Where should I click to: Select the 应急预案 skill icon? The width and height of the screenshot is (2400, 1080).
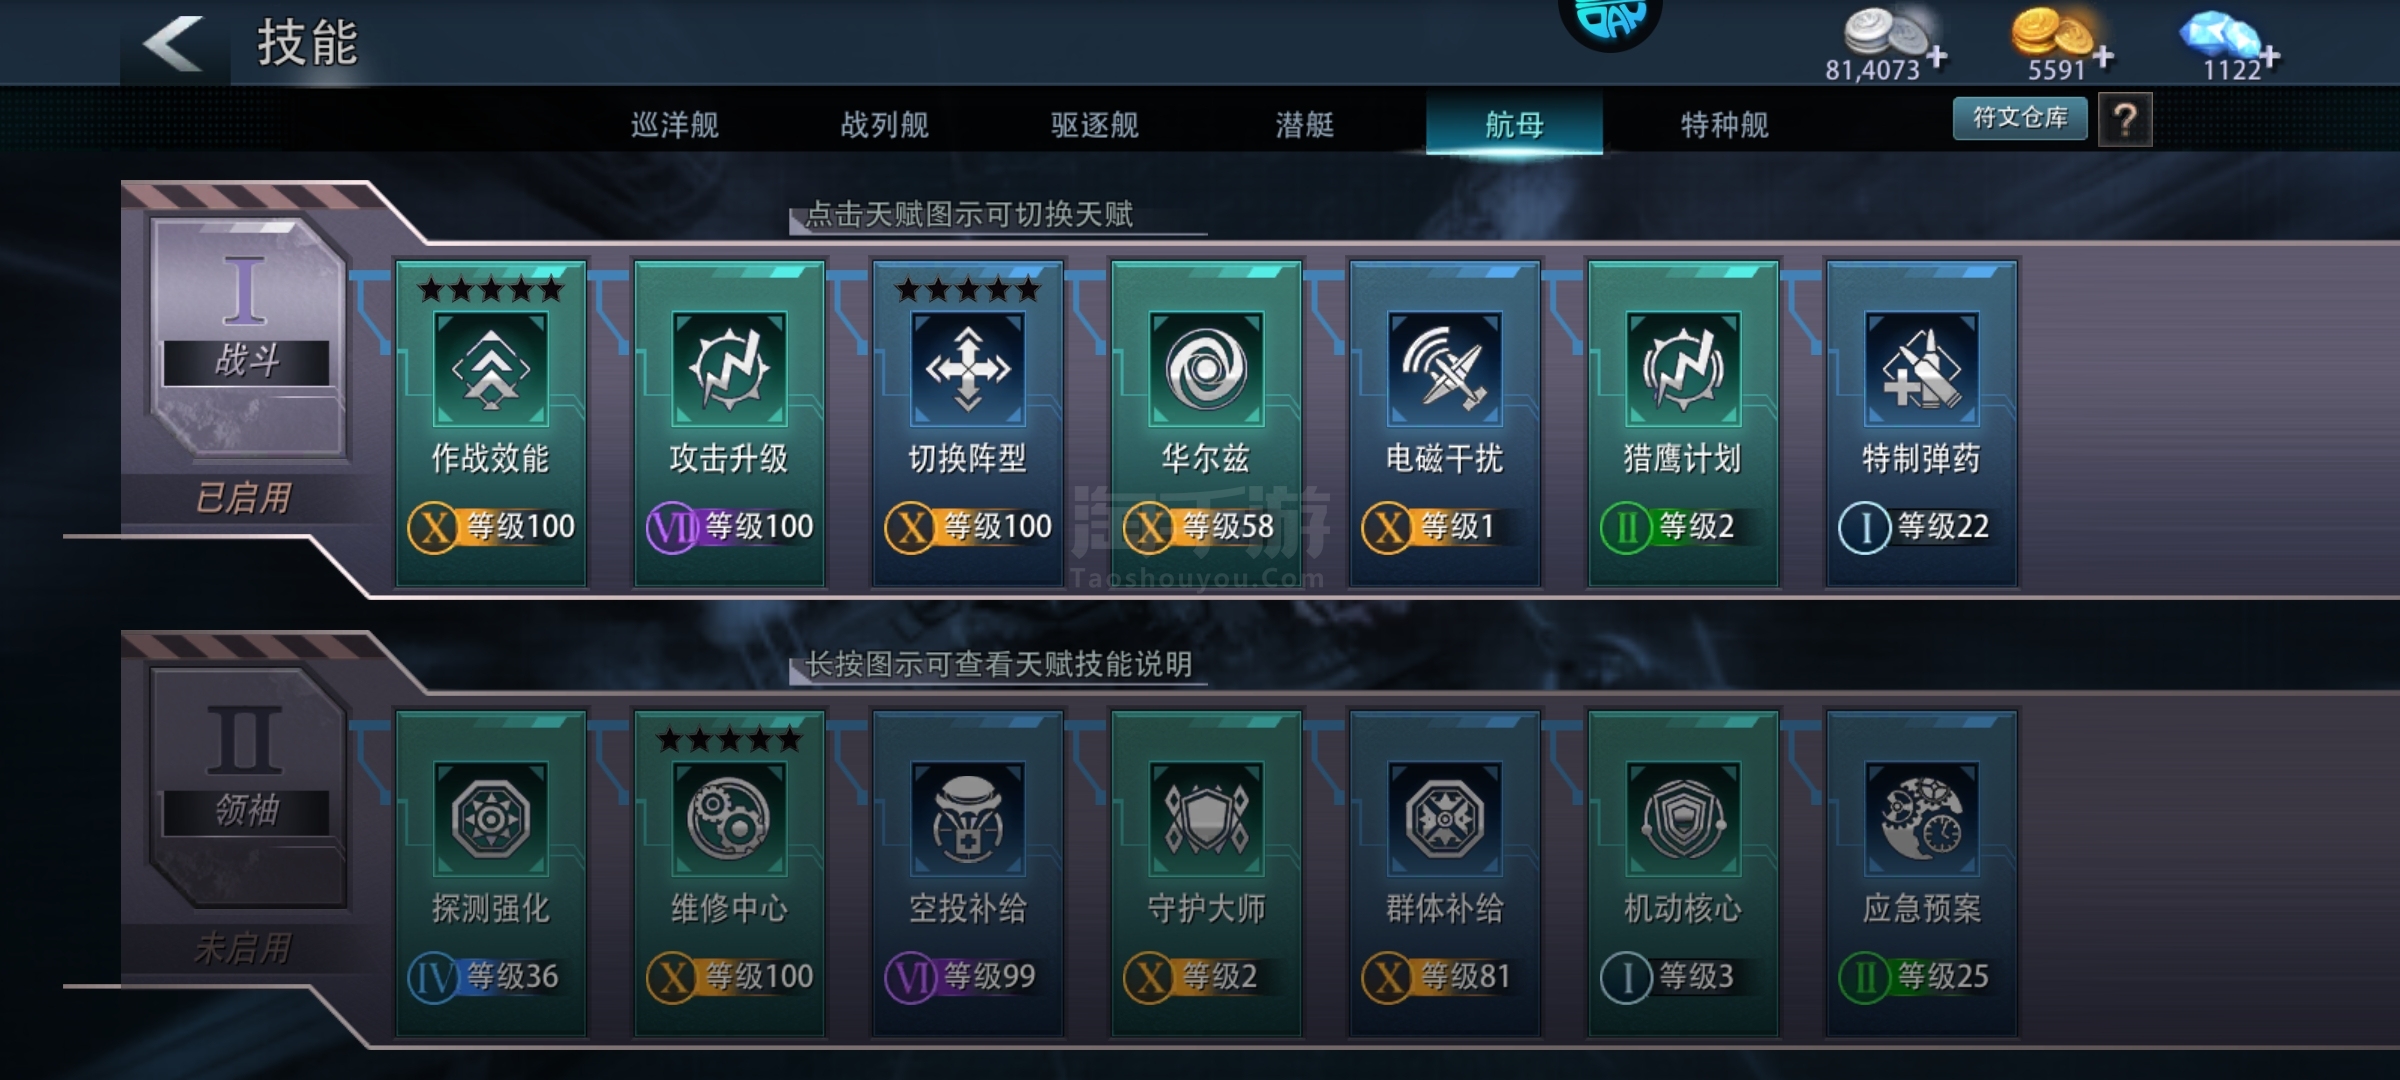(x=1921, y=819)
